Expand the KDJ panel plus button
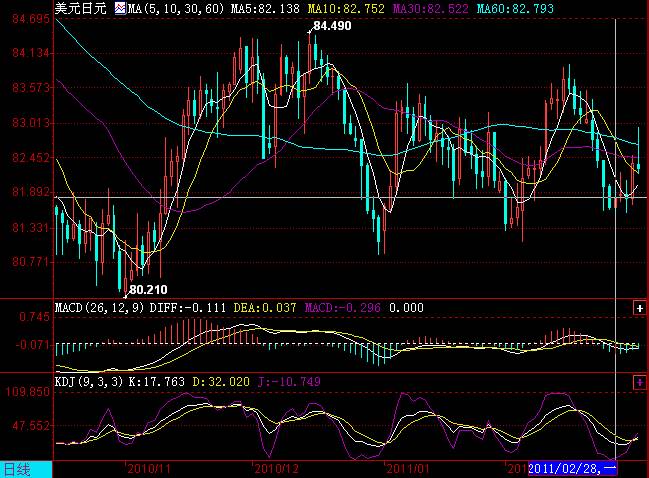This screenshot has width=649, height=478. click(x=639, y=382)
